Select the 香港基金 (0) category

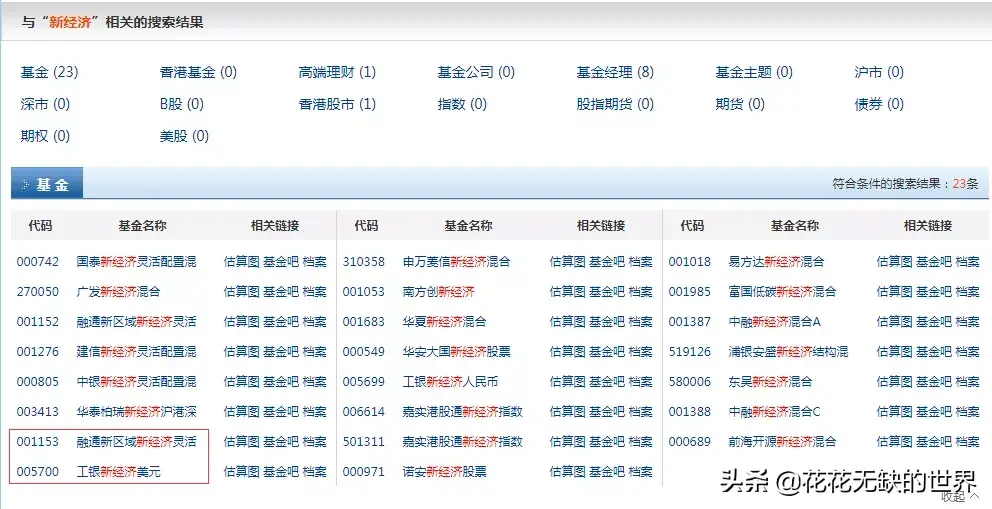pyautogui.click(x=198, y=72)
